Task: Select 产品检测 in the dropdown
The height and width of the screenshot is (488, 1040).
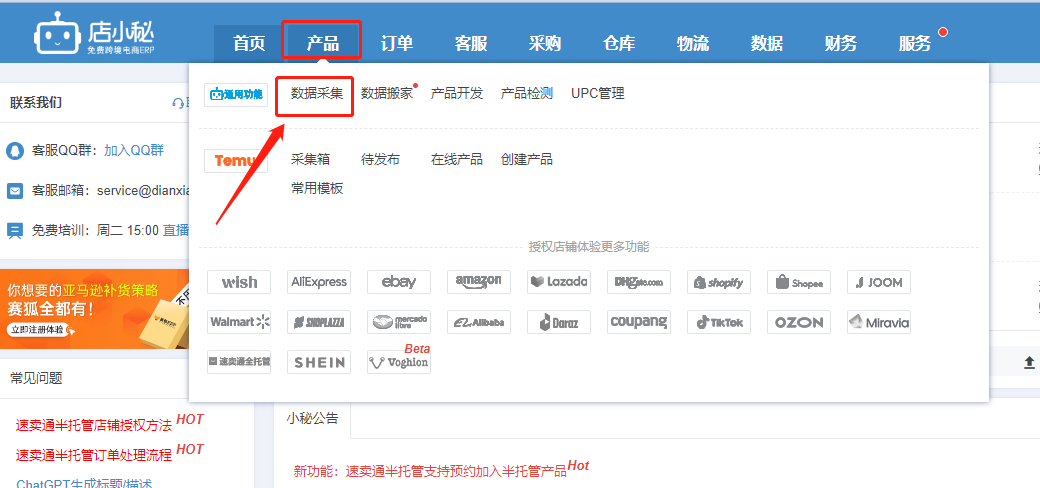Action: [527, 93]
